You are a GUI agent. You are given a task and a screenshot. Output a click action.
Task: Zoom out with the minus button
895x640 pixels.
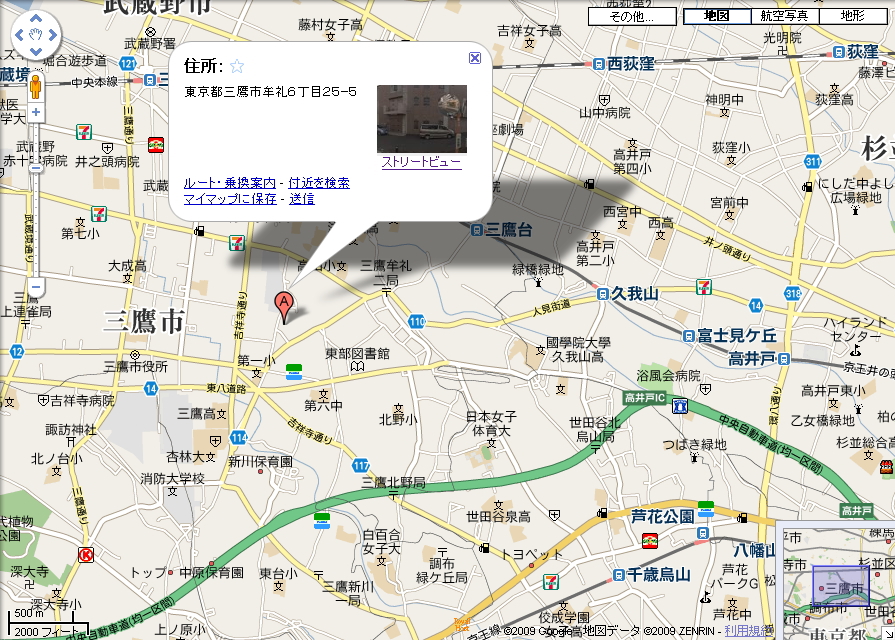36,288
